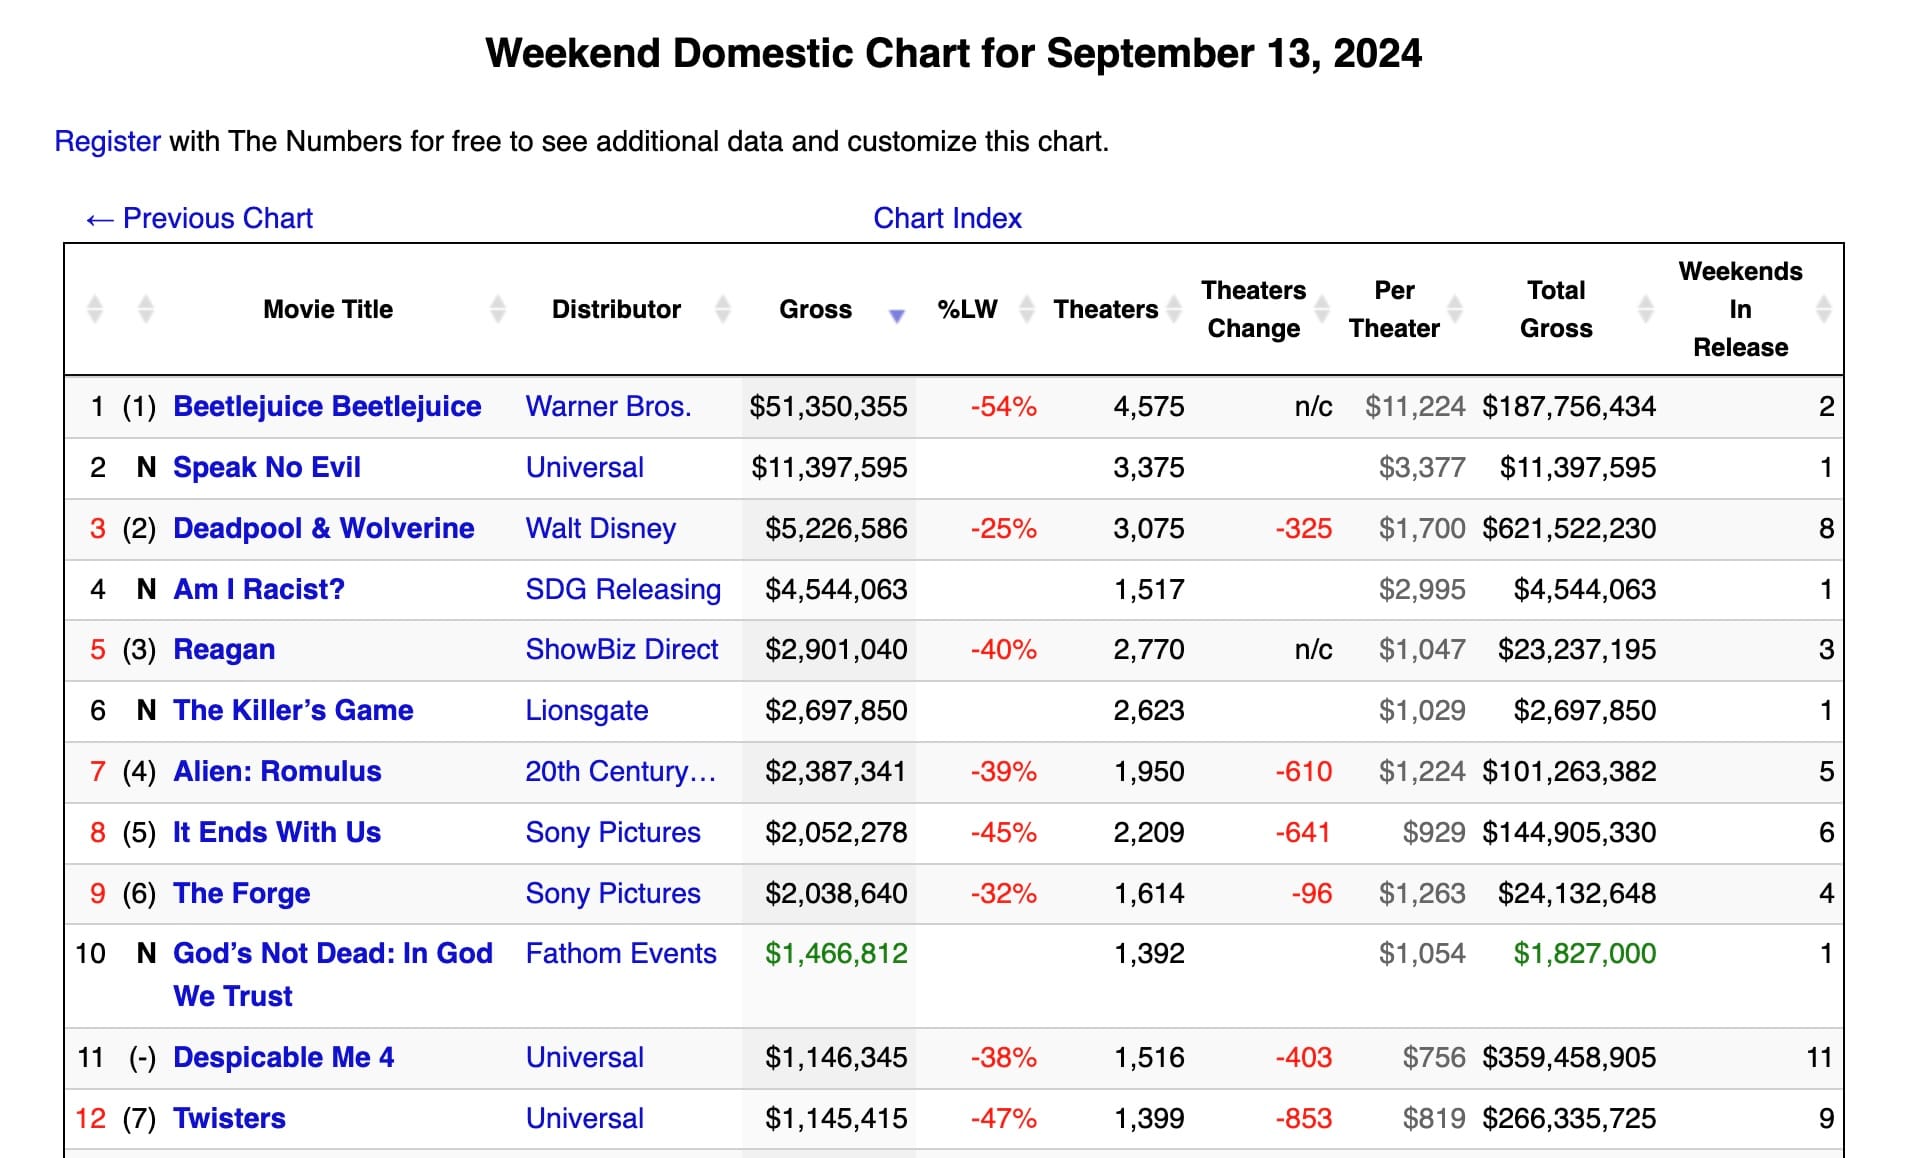Screen dimensions: 1906x1158
Task: Click the 2,623 theaters count
Action: pos(1149,710)
